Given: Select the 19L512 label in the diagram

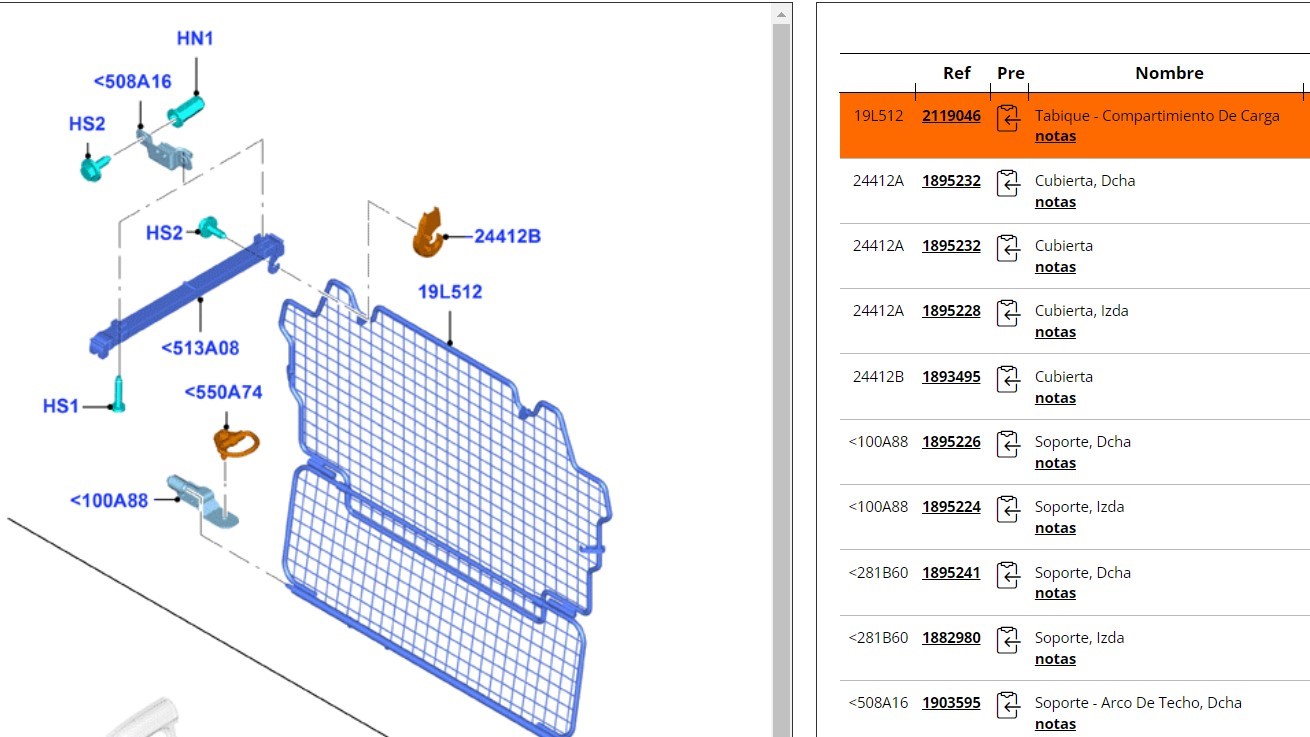Looking at the screenshot, I should (x=450, y=292).
